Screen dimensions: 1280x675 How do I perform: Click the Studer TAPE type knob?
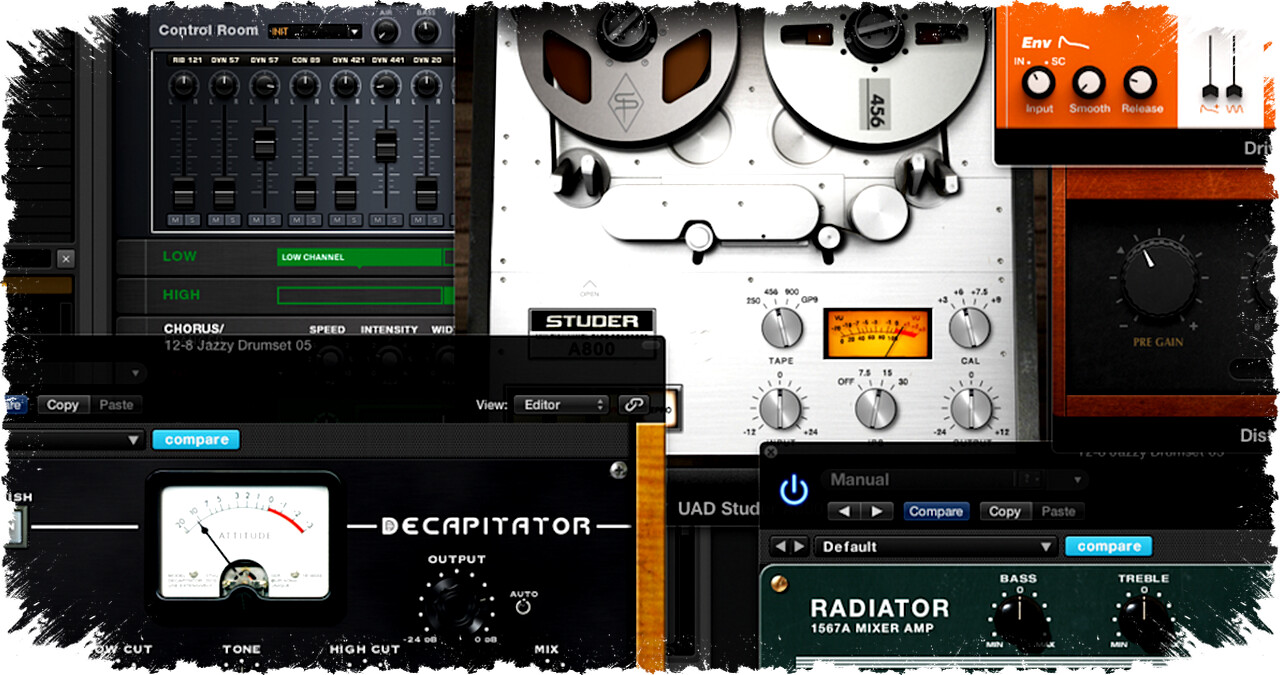pos(781,328)
